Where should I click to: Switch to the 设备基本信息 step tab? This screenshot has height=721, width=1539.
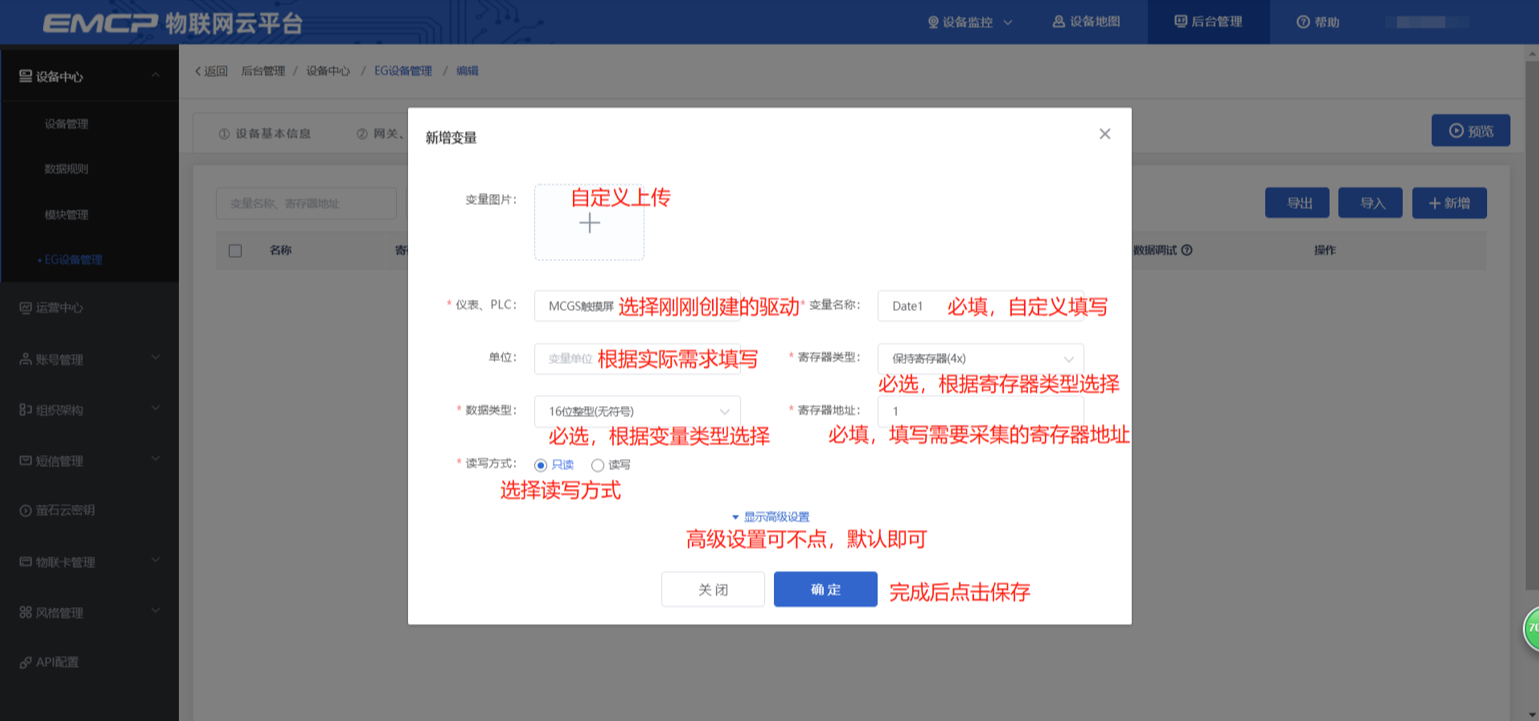click(265, 133)
